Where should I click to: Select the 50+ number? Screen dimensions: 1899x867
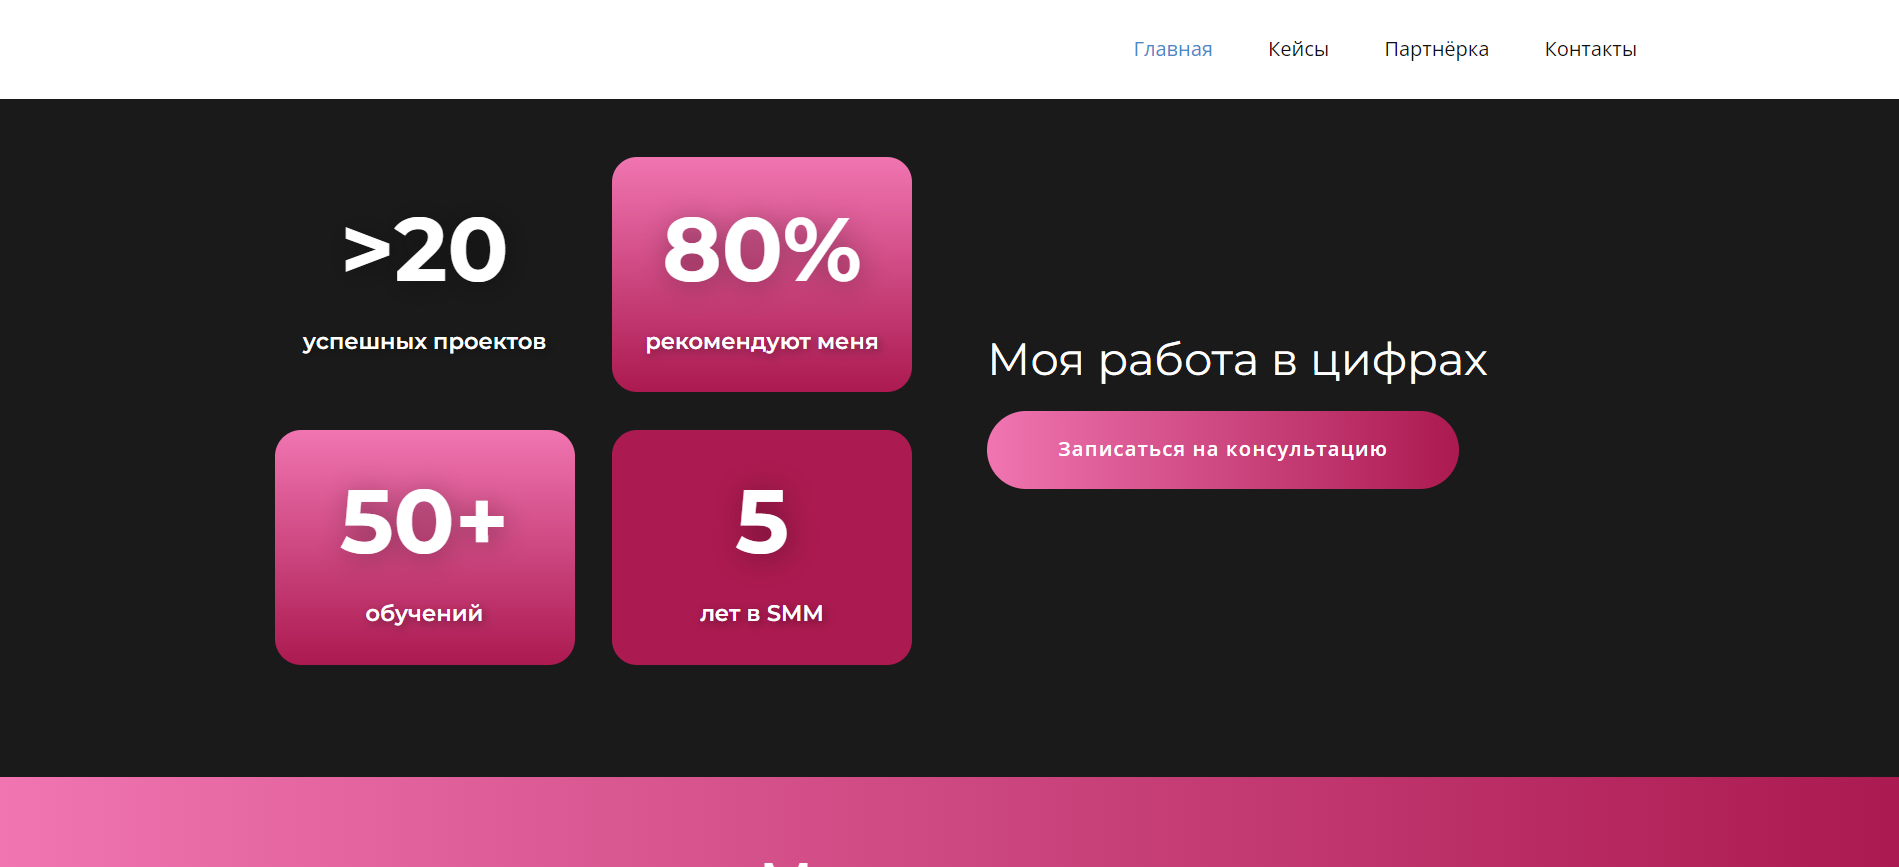point(424,521)
